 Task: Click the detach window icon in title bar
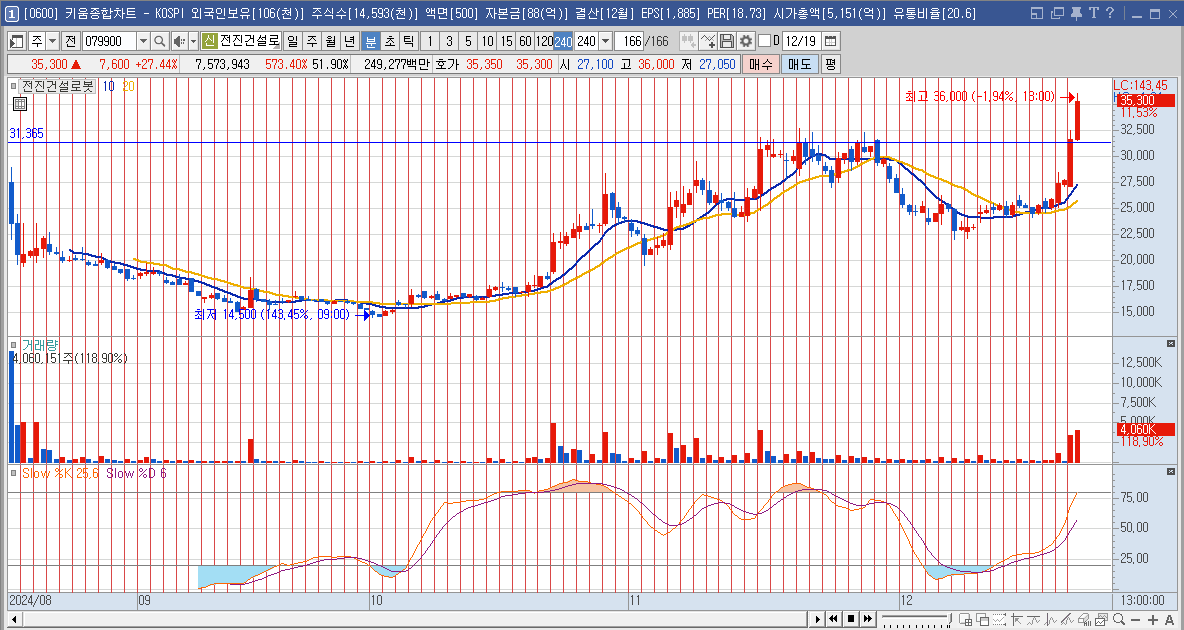(1058, 13)
